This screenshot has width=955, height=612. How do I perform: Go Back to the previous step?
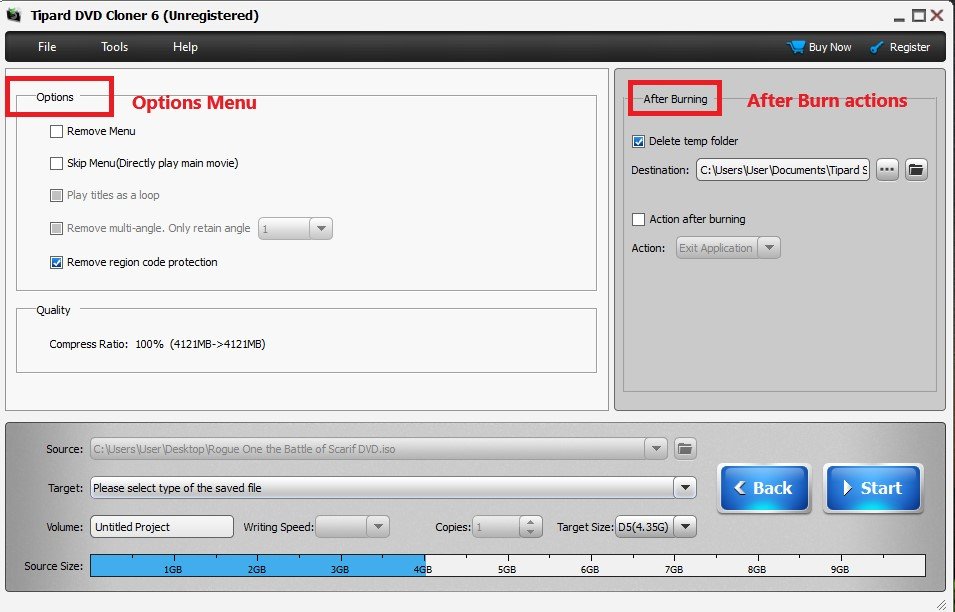coord(764,488)
